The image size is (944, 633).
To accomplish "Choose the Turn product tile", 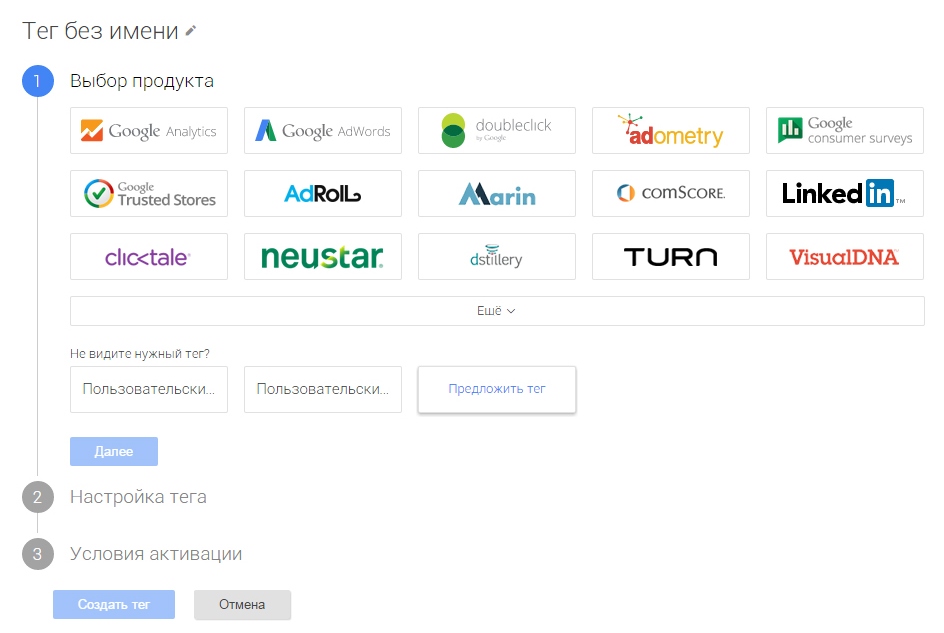I will pyautogui.click(x=671, y=257).
